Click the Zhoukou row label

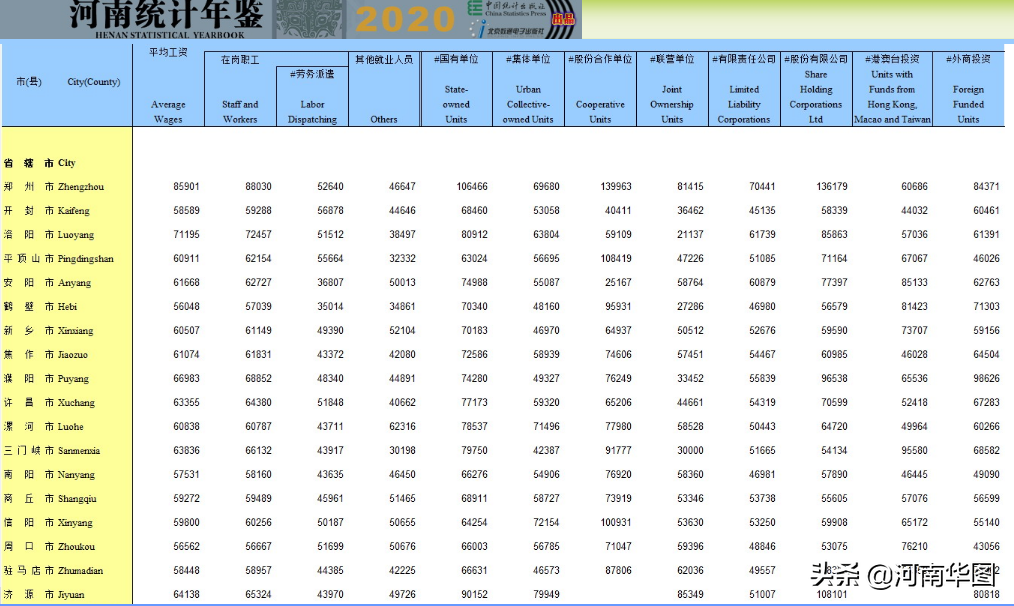[x=49, y=546]
